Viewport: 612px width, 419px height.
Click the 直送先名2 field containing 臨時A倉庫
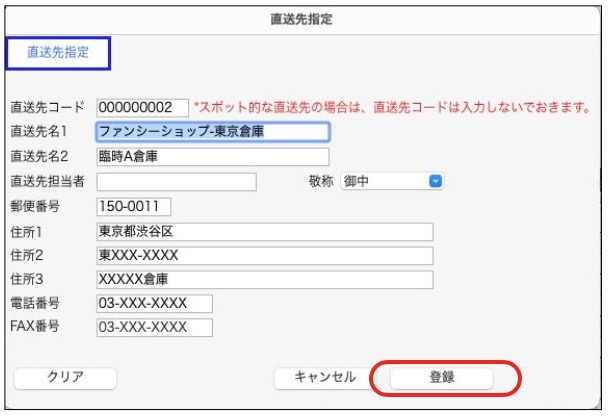212,156
